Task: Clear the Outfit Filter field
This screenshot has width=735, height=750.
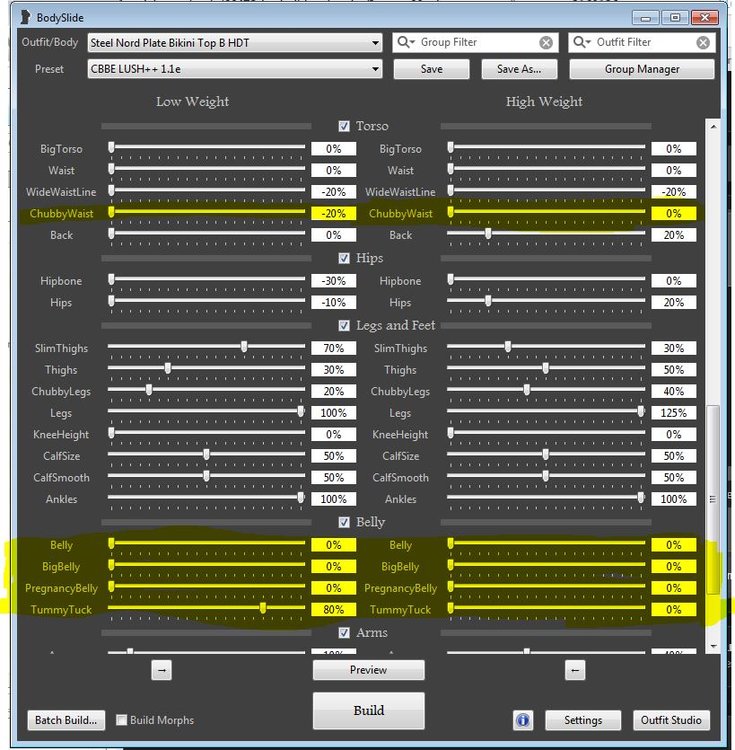Action: tap(702, 43)
